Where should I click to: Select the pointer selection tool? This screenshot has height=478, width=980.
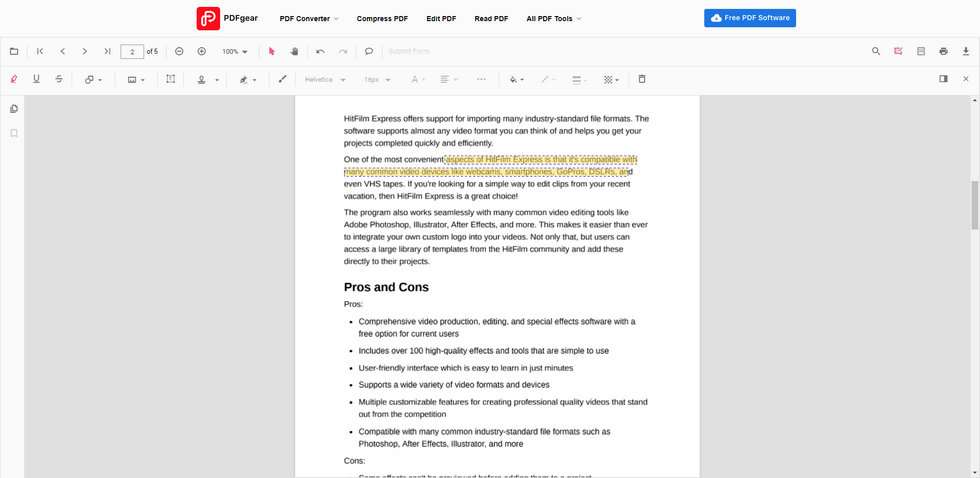click(272, 51)
